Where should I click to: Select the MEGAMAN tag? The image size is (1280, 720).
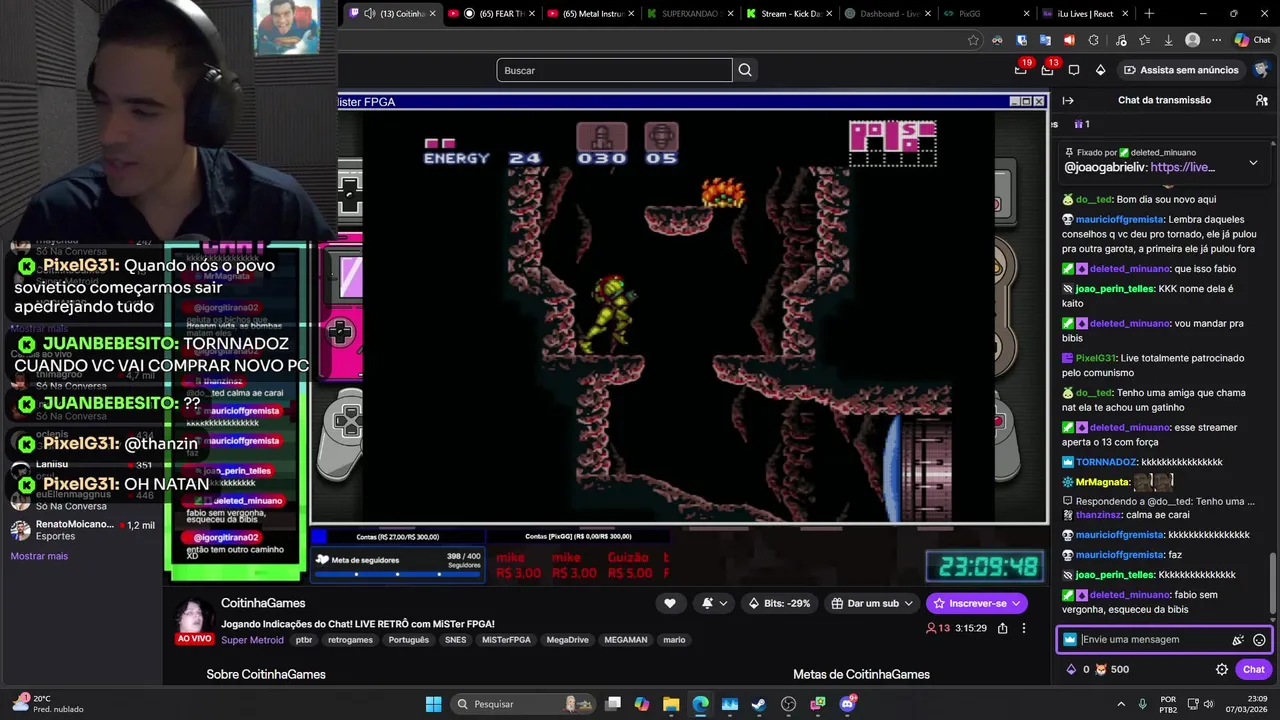tap(626, 640)
